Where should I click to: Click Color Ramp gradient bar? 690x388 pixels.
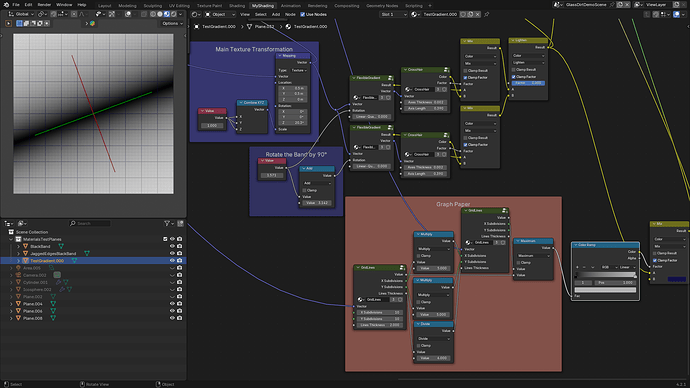click(x=605, y=275)
